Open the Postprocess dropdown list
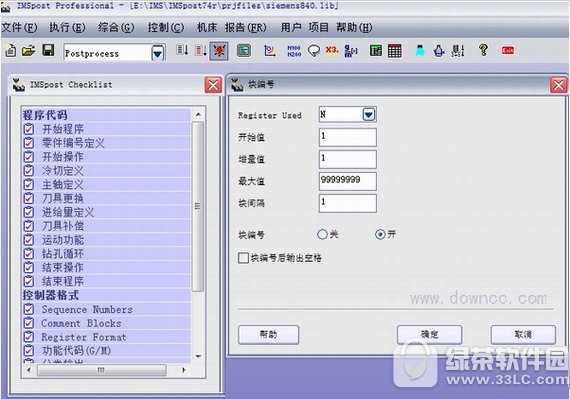 click(158, 53)
